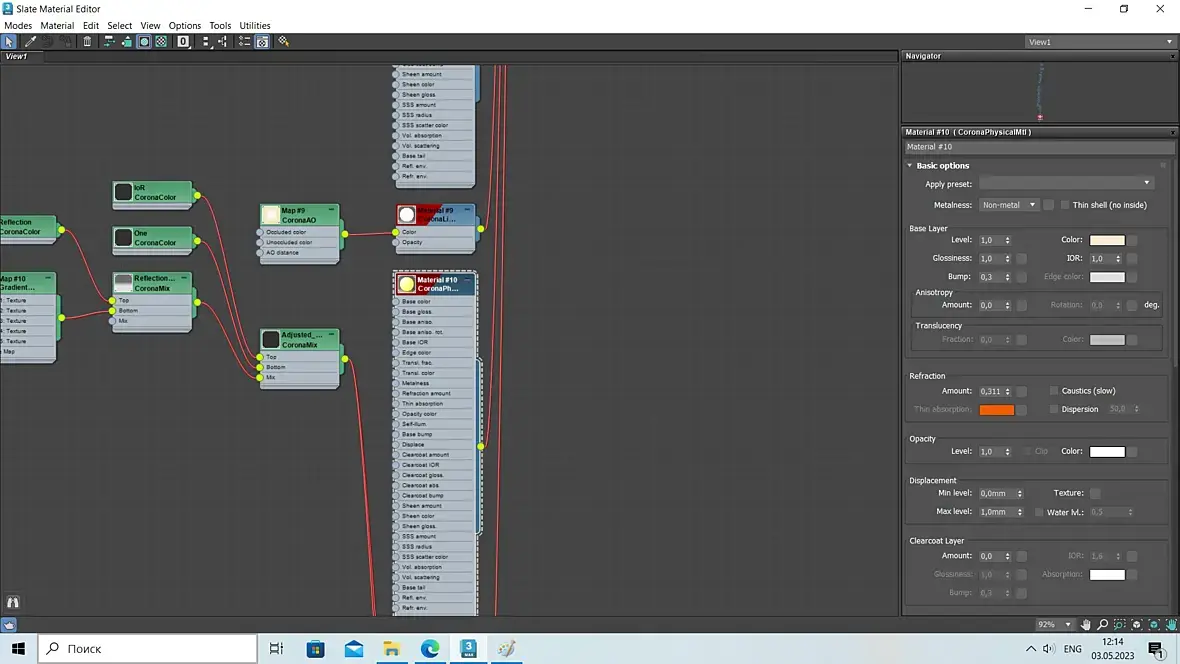Open the Metalness Non-metal dropdown
Viewport: 1180px width, 664px height.
coord(1008,205)
